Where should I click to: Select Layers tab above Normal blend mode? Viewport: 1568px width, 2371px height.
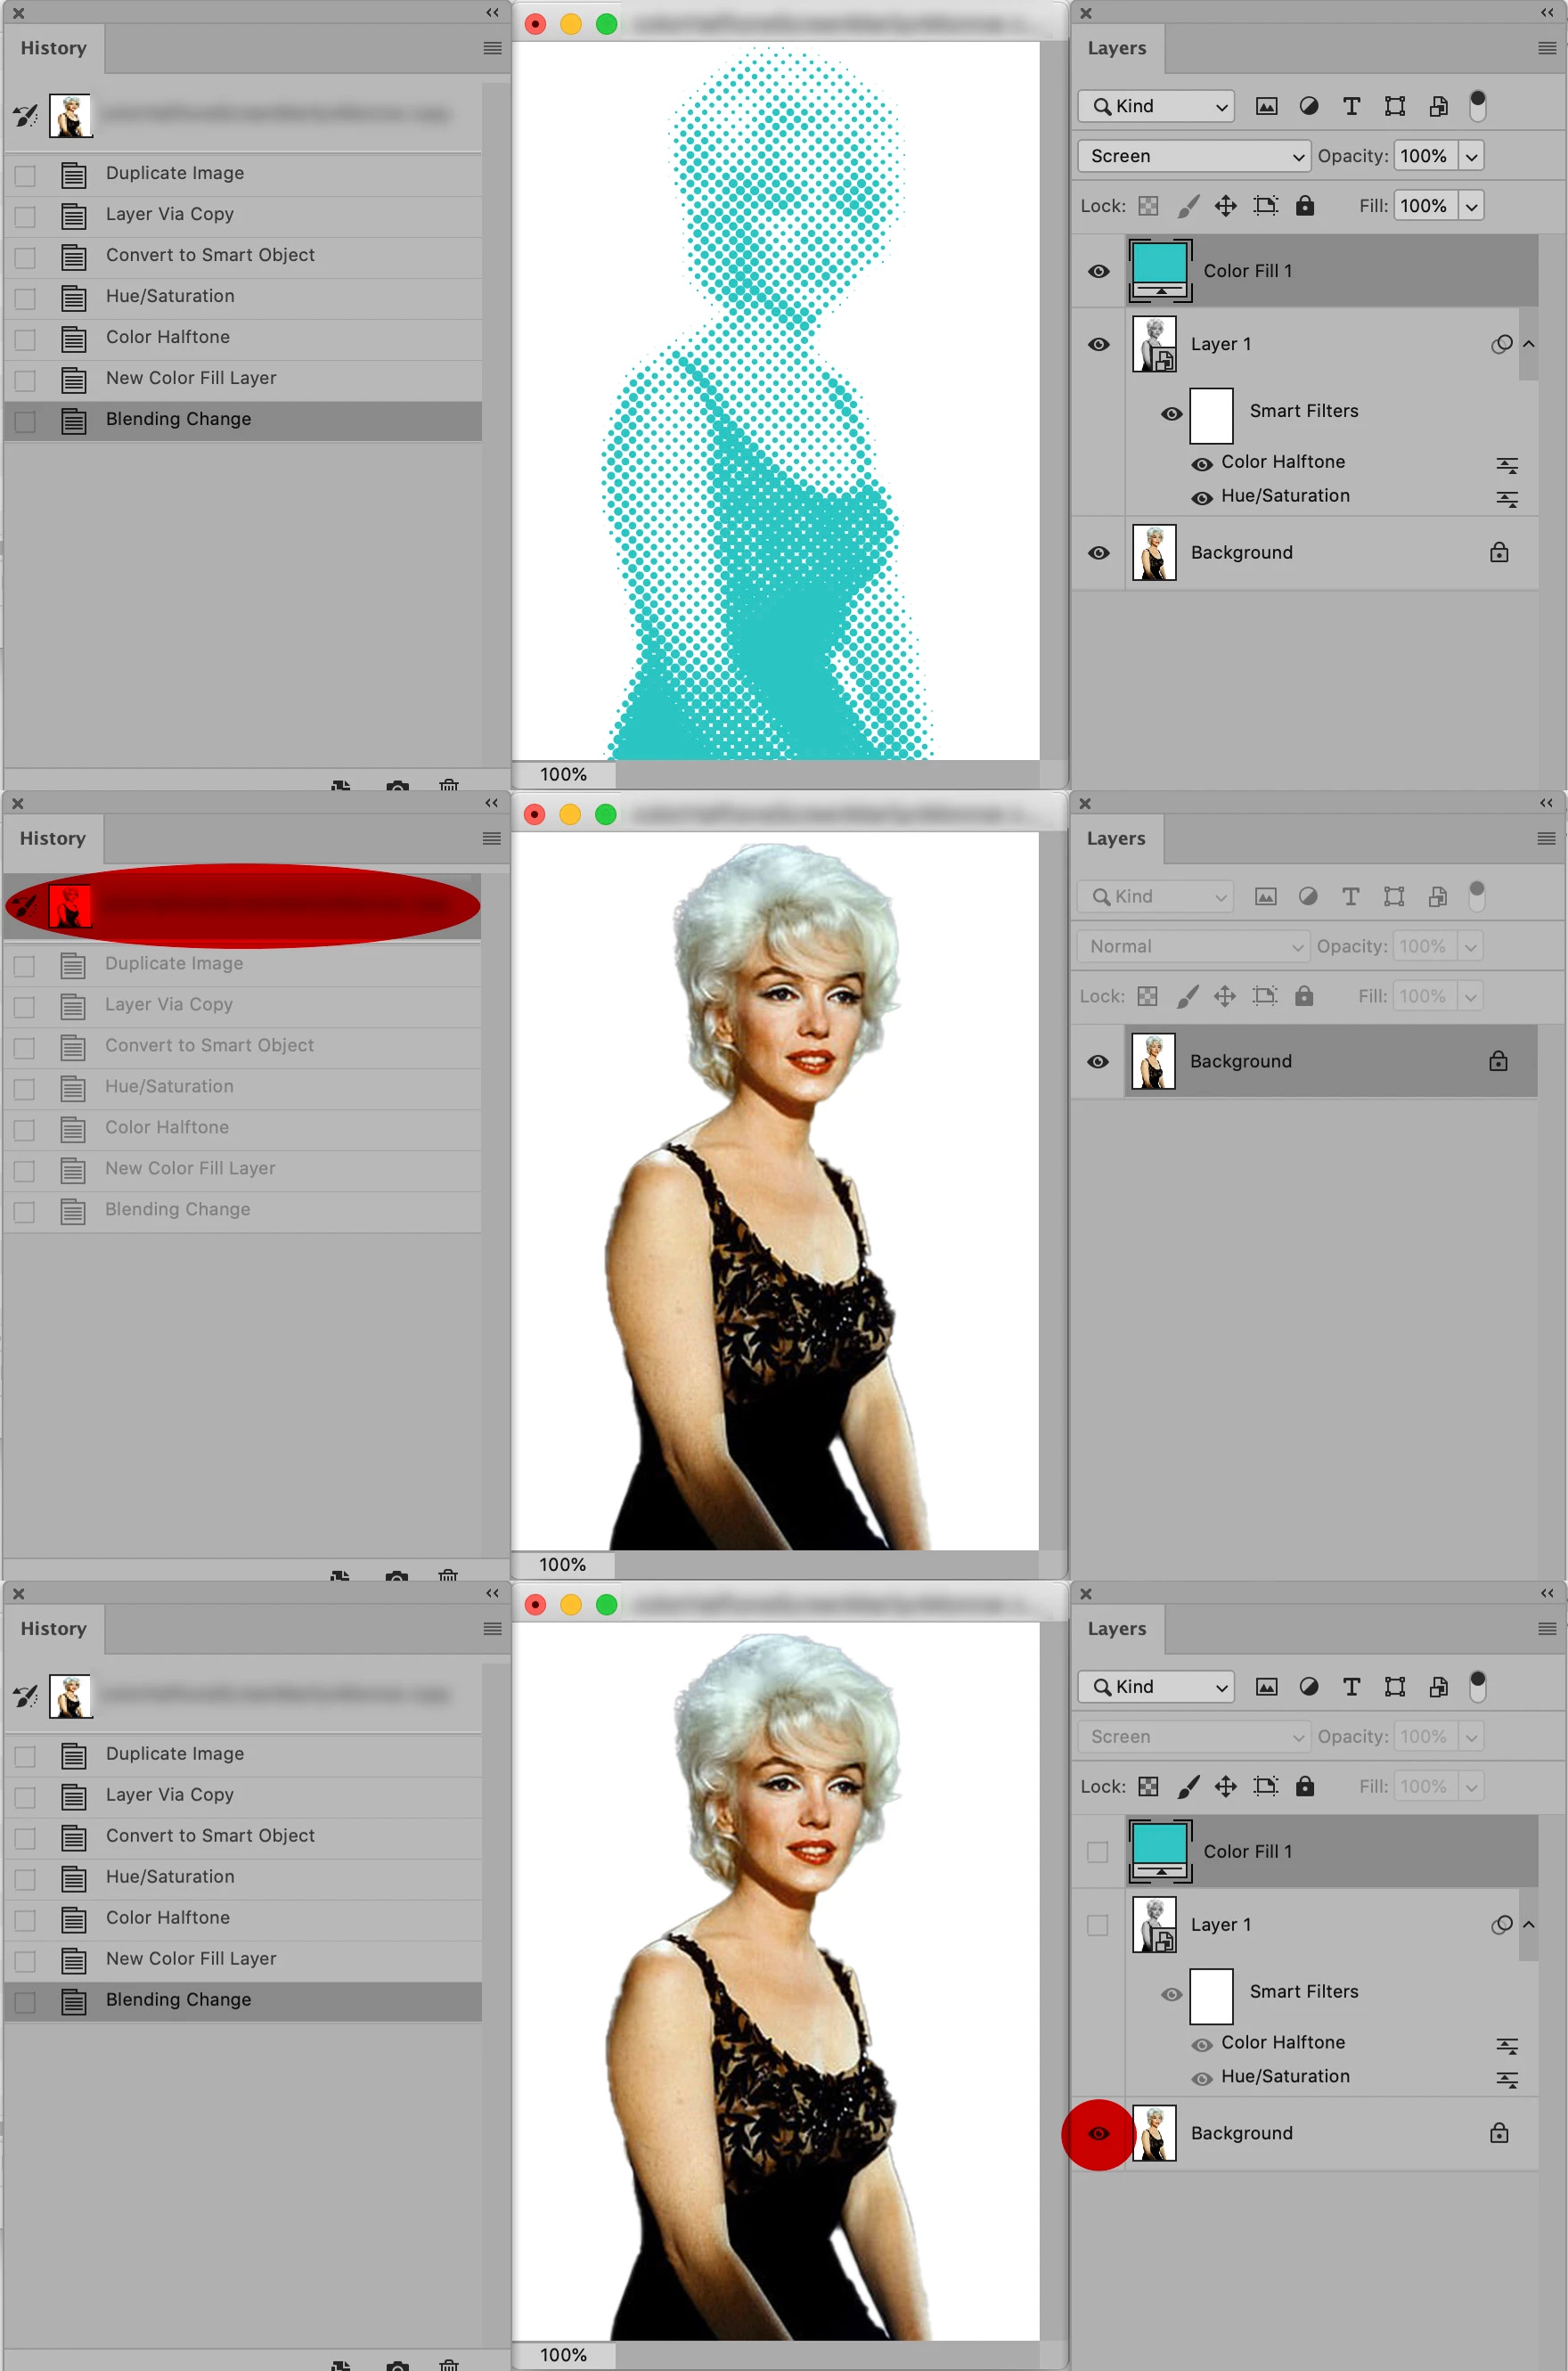point(1116,838)
